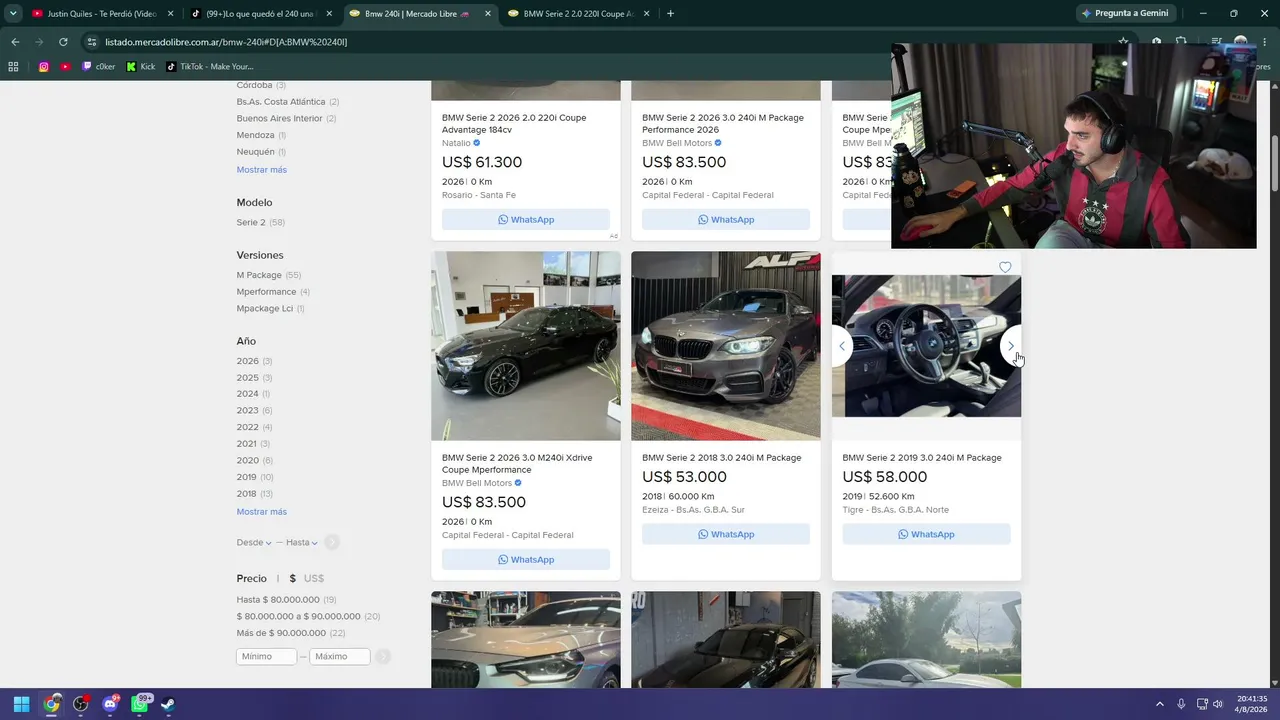Switch price currency to pesos ($)
This screenshot has height=720, width=1280.
click(x=293, y=579)
